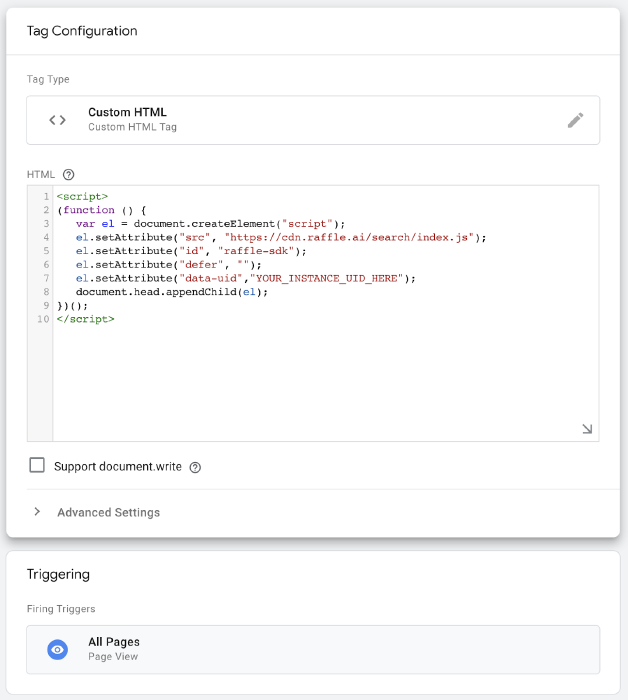Click the expand editor arrow icon

click(587, 429)
